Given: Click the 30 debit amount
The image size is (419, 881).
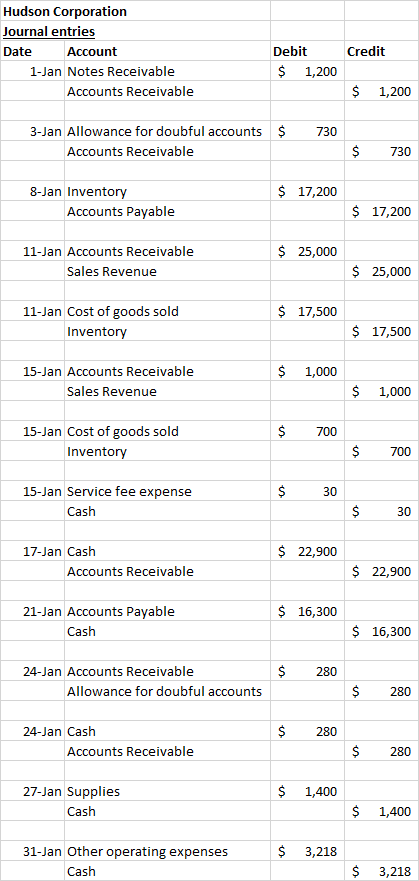Looking at the screenshot, I should coord(307,492).
